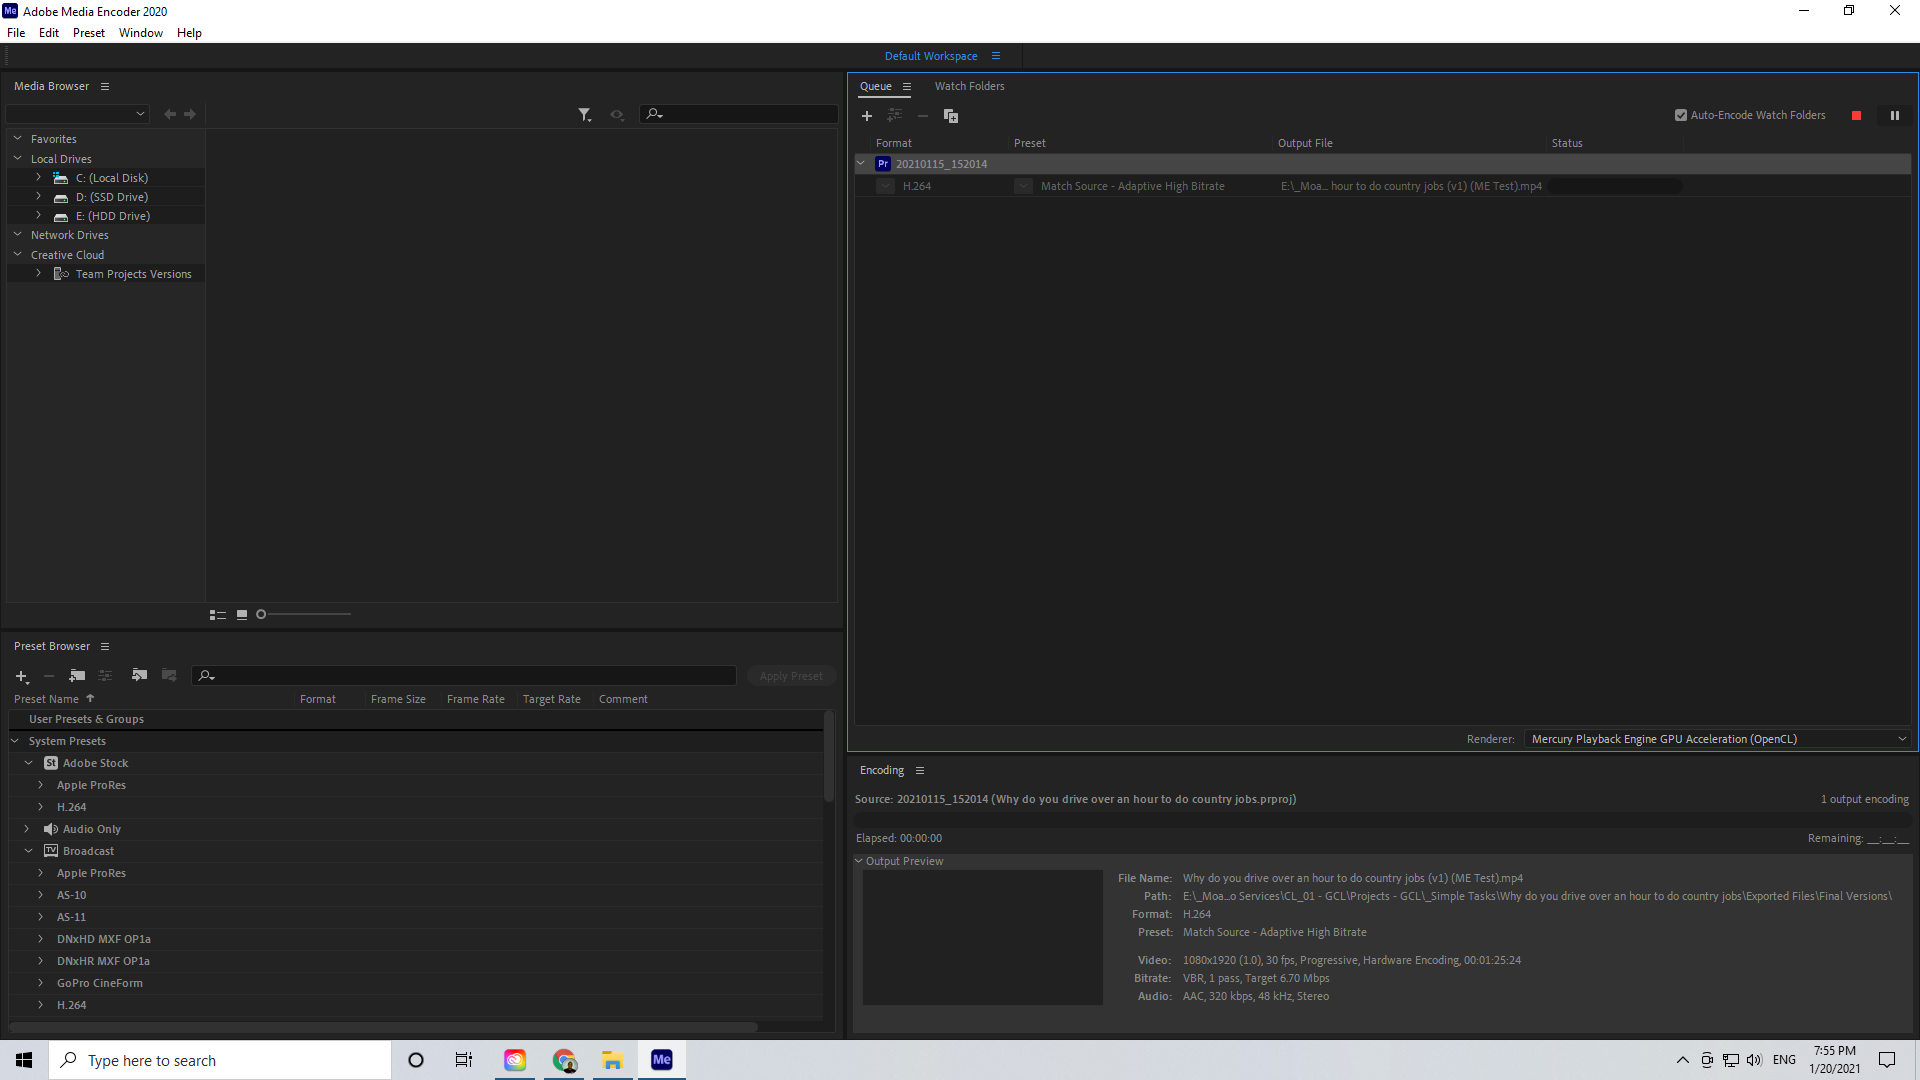This screenshot has width=1920, height=1080.
Task: Click the Default Workspace label
Action: tap(931, 56)
